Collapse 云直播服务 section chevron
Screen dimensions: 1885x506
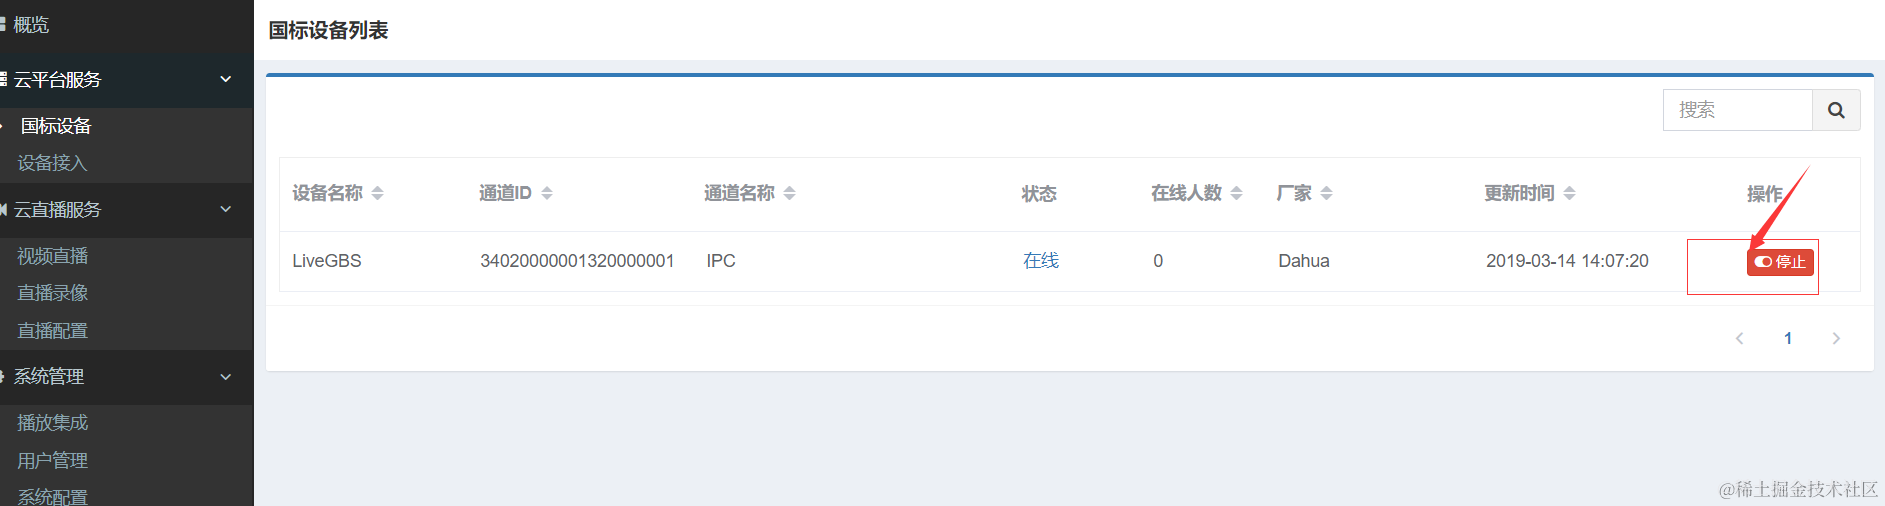tap(226, 209)
